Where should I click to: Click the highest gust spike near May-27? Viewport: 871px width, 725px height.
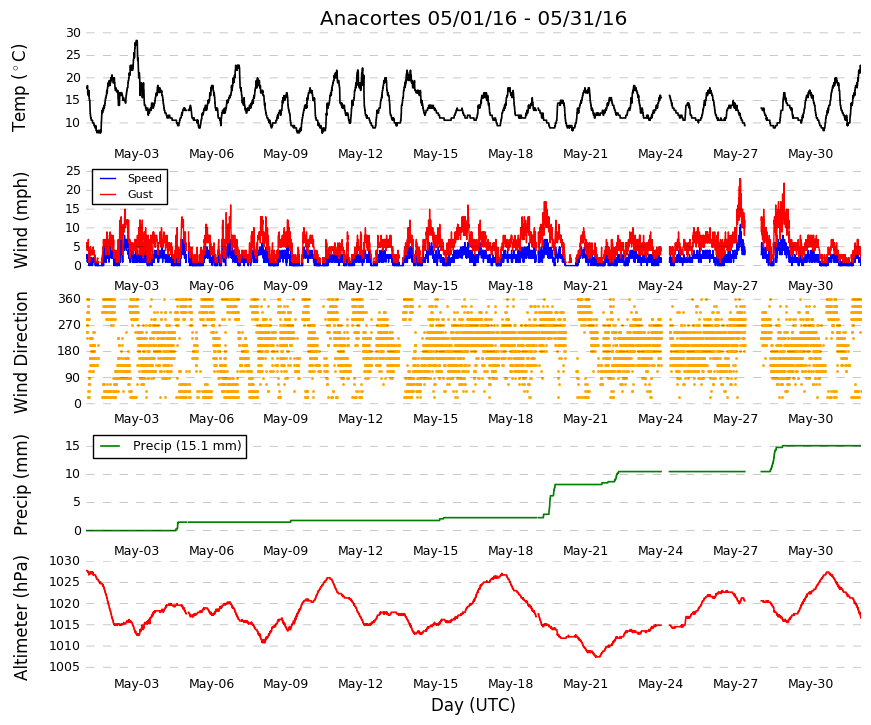click(x=740, y=179)
